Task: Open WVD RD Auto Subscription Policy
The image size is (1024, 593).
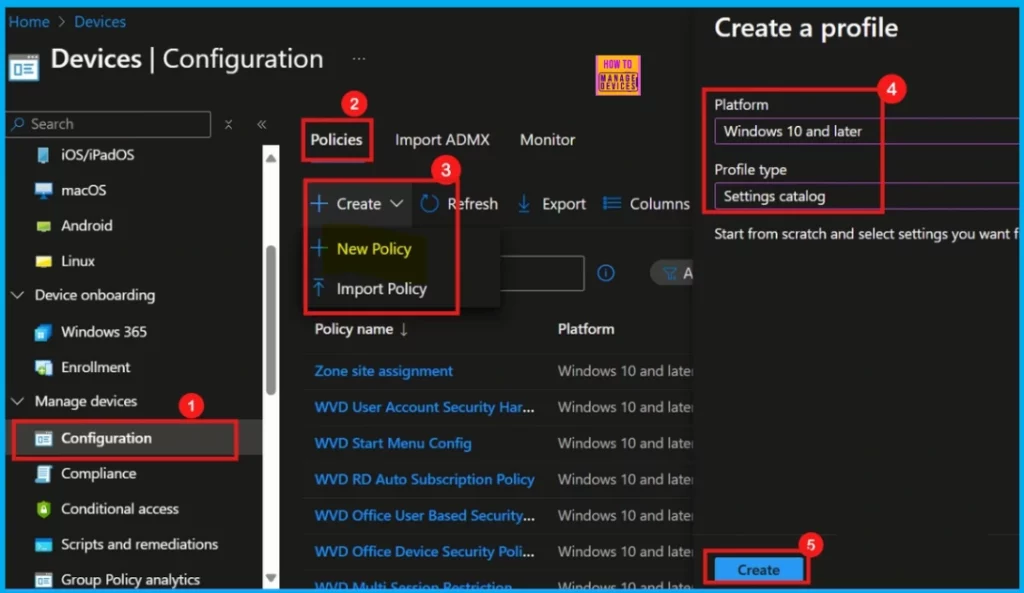Action: point(424,479)
